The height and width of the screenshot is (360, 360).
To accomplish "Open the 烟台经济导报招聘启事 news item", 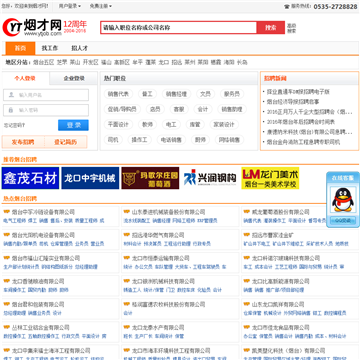I will [x=293, y=102].
